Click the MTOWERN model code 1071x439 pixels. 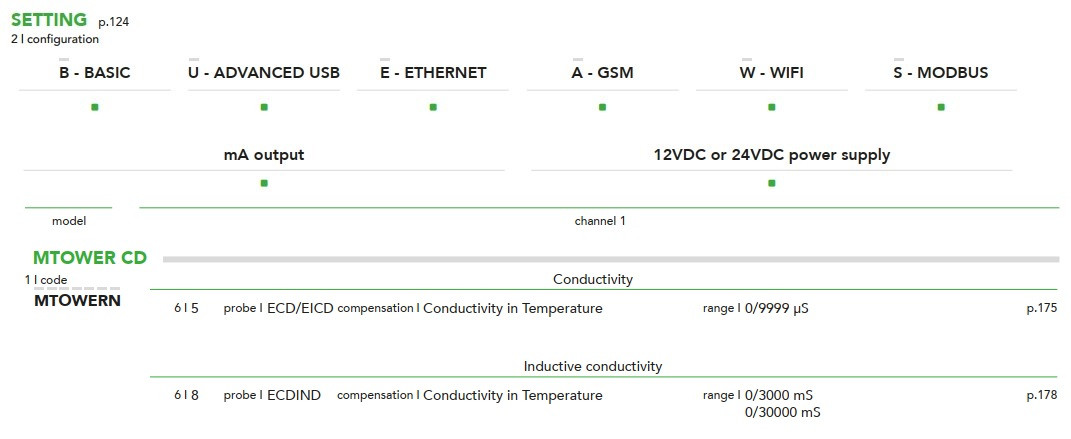[78, 300]
